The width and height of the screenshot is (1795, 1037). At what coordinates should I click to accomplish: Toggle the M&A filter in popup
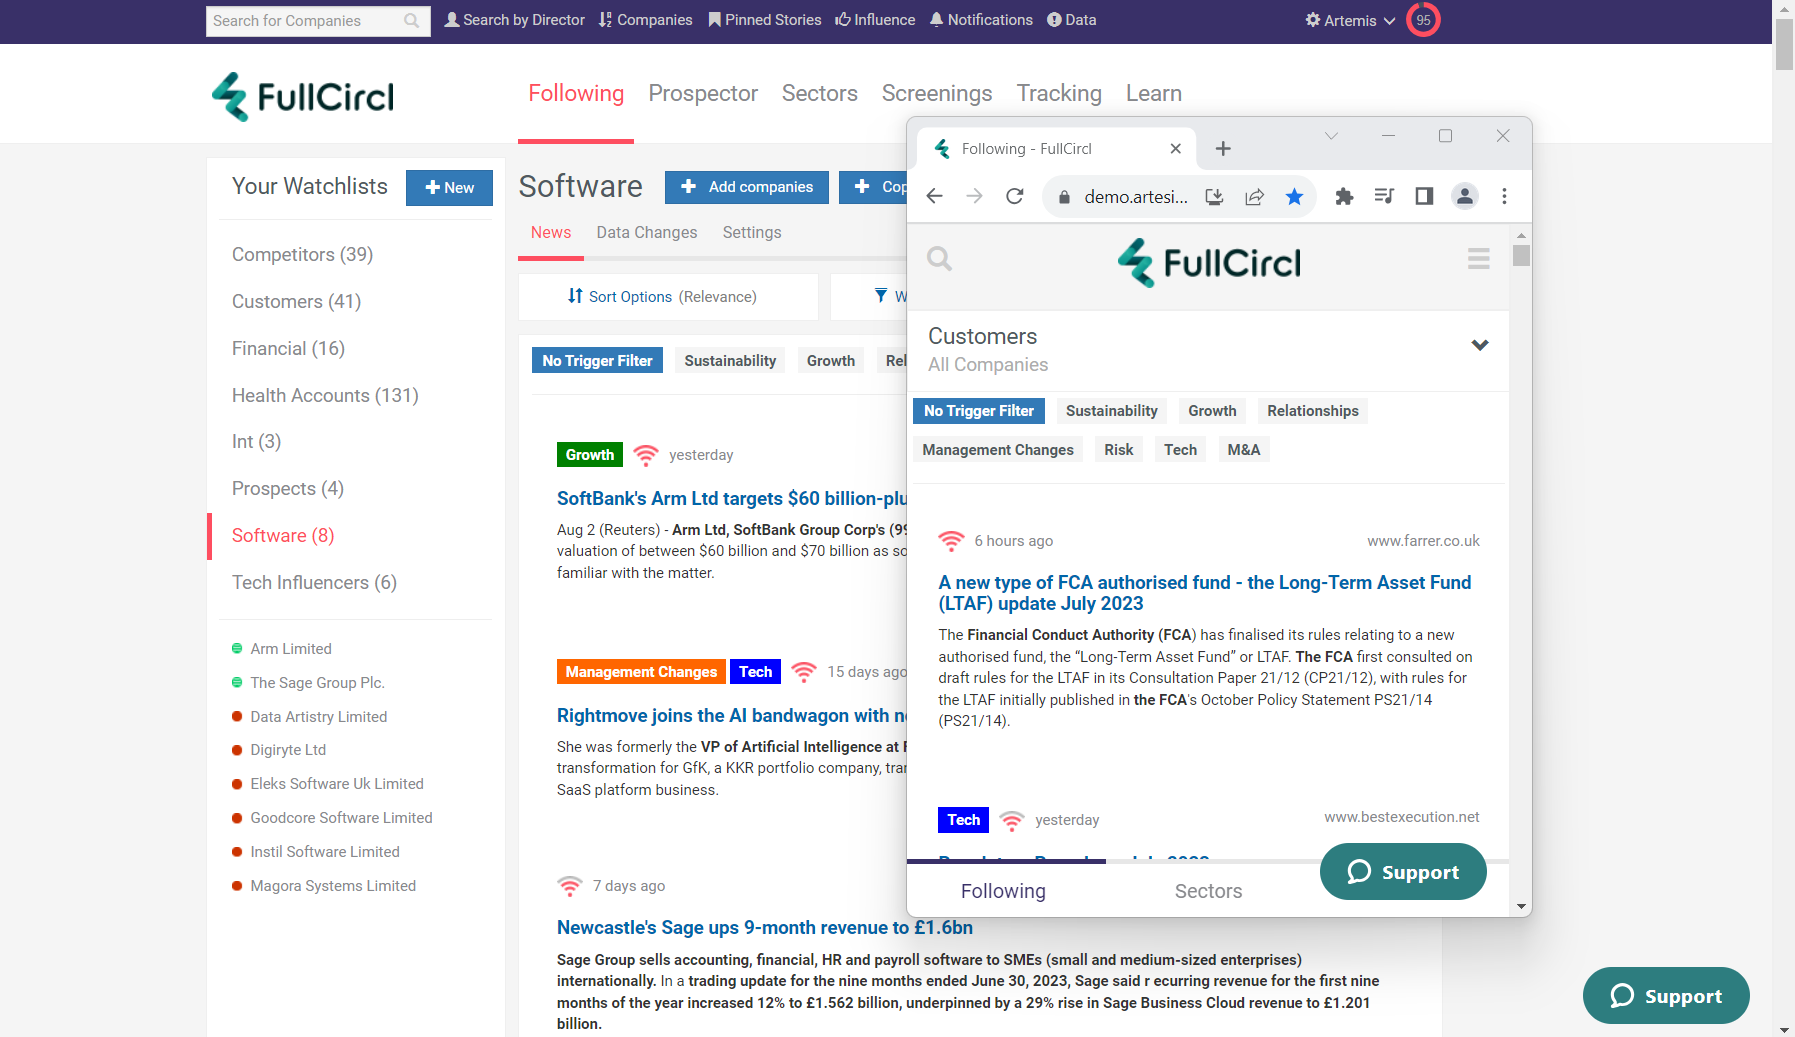tap(1243, 450)
